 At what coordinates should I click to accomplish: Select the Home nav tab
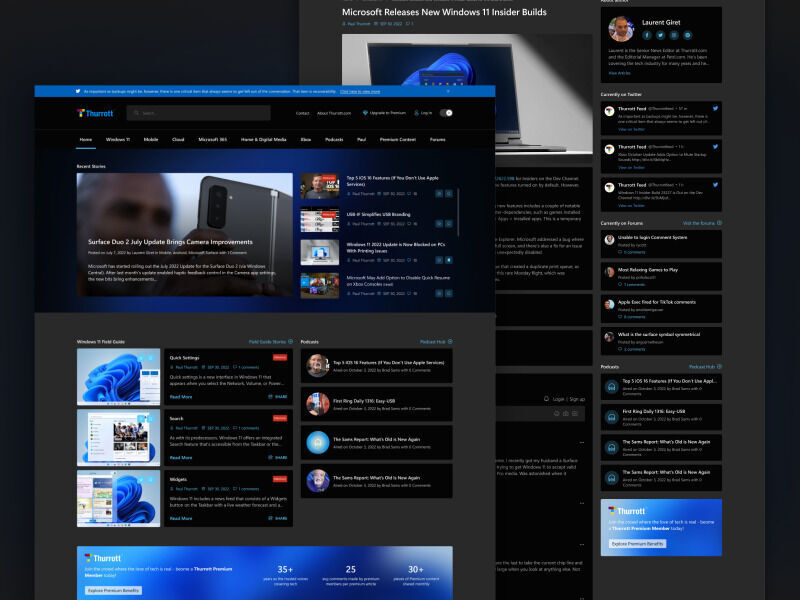point(86,139)
